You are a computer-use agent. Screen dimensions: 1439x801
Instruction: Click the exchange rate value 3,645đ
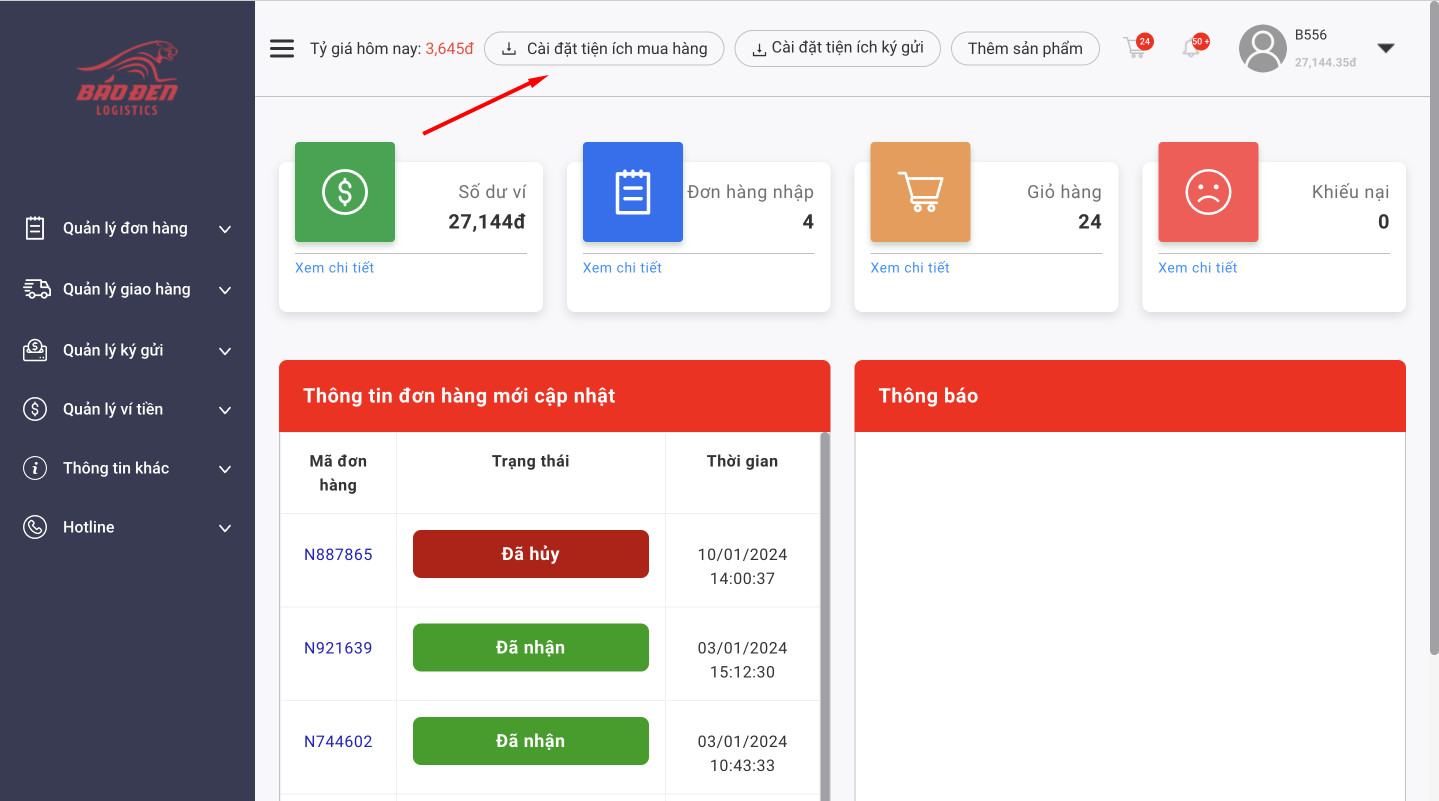(449, 48)
